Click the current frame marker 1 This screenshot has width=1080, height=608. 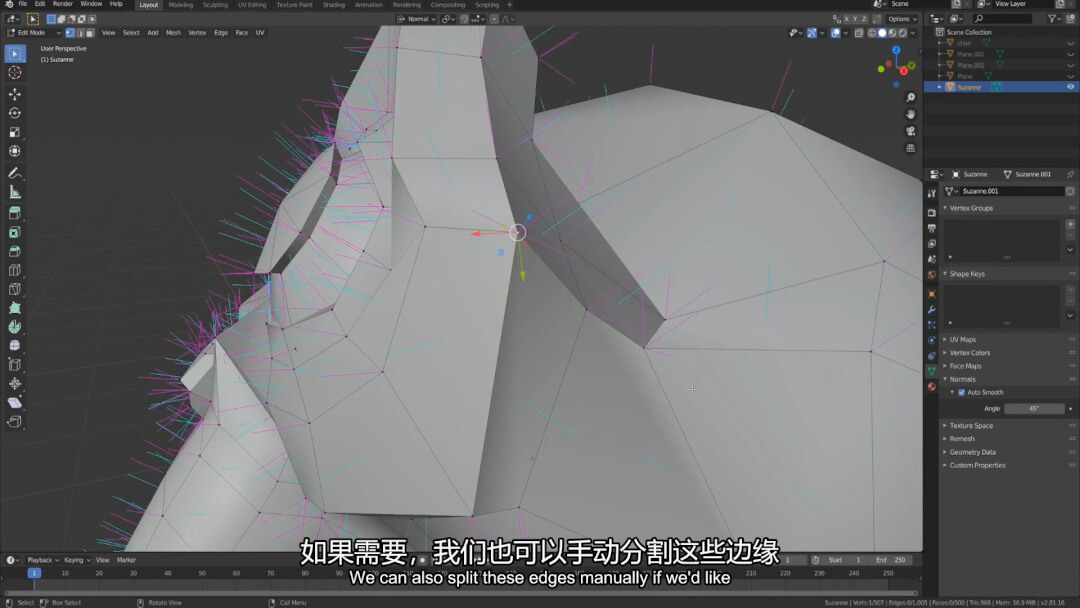34,573
